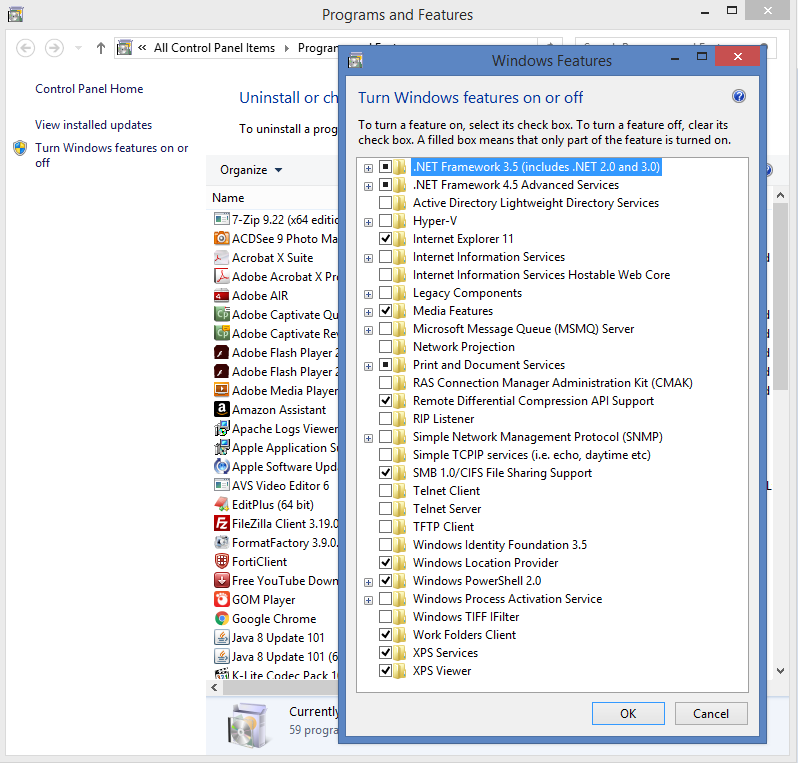Viewport: 798px width, 763px height.
Task: Click the shield icon beside Turn Windows features
Action: [x=20, y=148]
